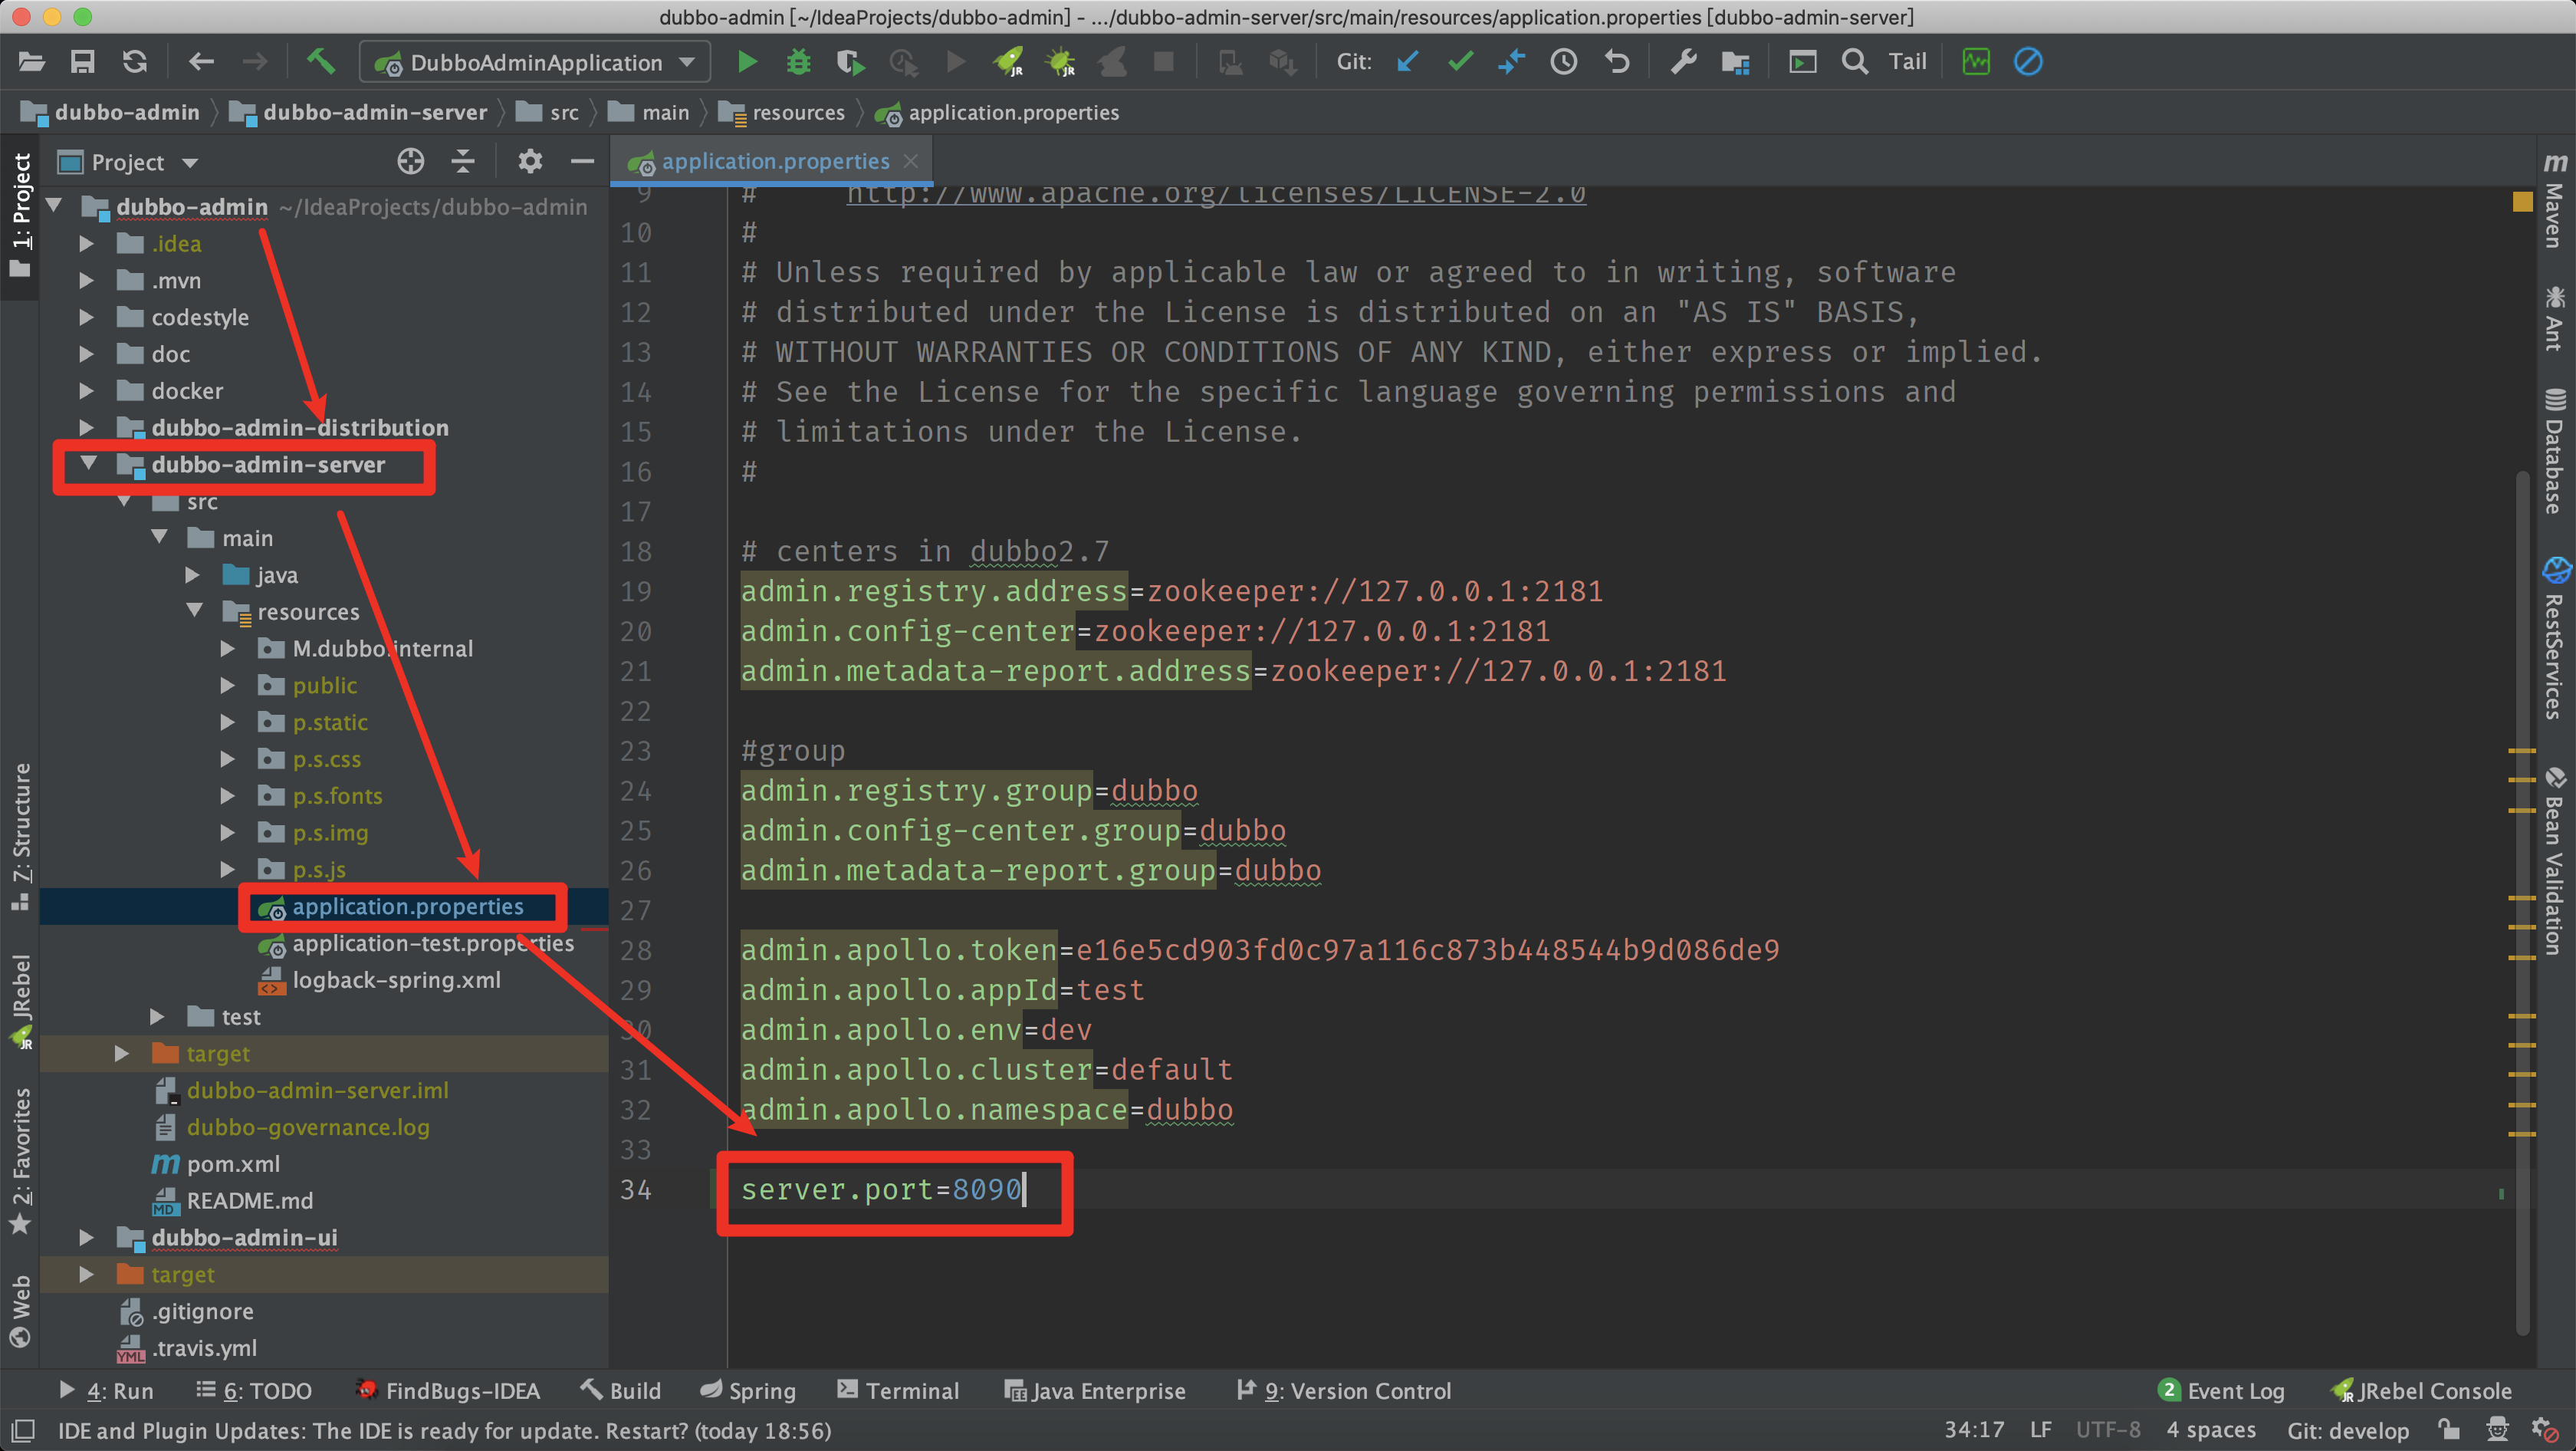Start debugging with the bug icon
Viewport: 2576px width, 1451px height.
pyautogui.click(x=798, y=62)
